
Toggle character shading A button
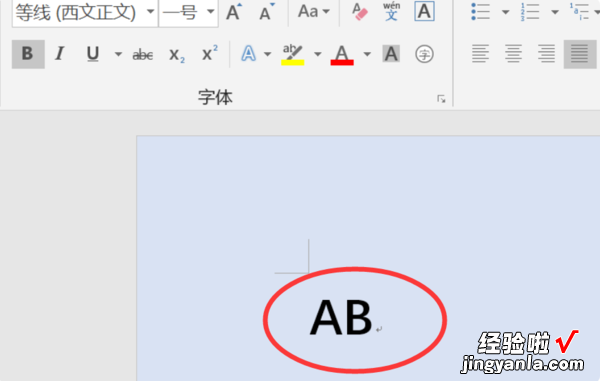391,54
